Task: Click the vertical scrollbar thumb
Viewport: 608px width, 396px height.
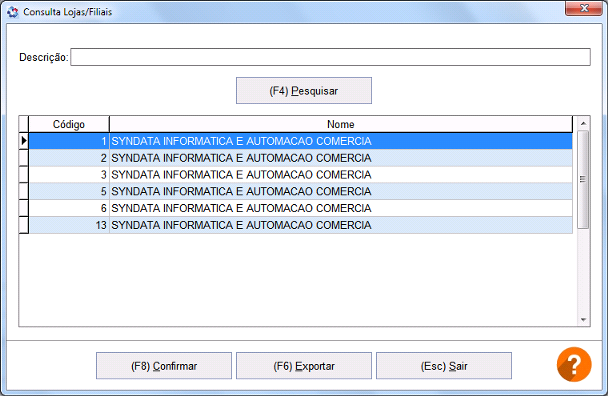Action: [583, 179]
